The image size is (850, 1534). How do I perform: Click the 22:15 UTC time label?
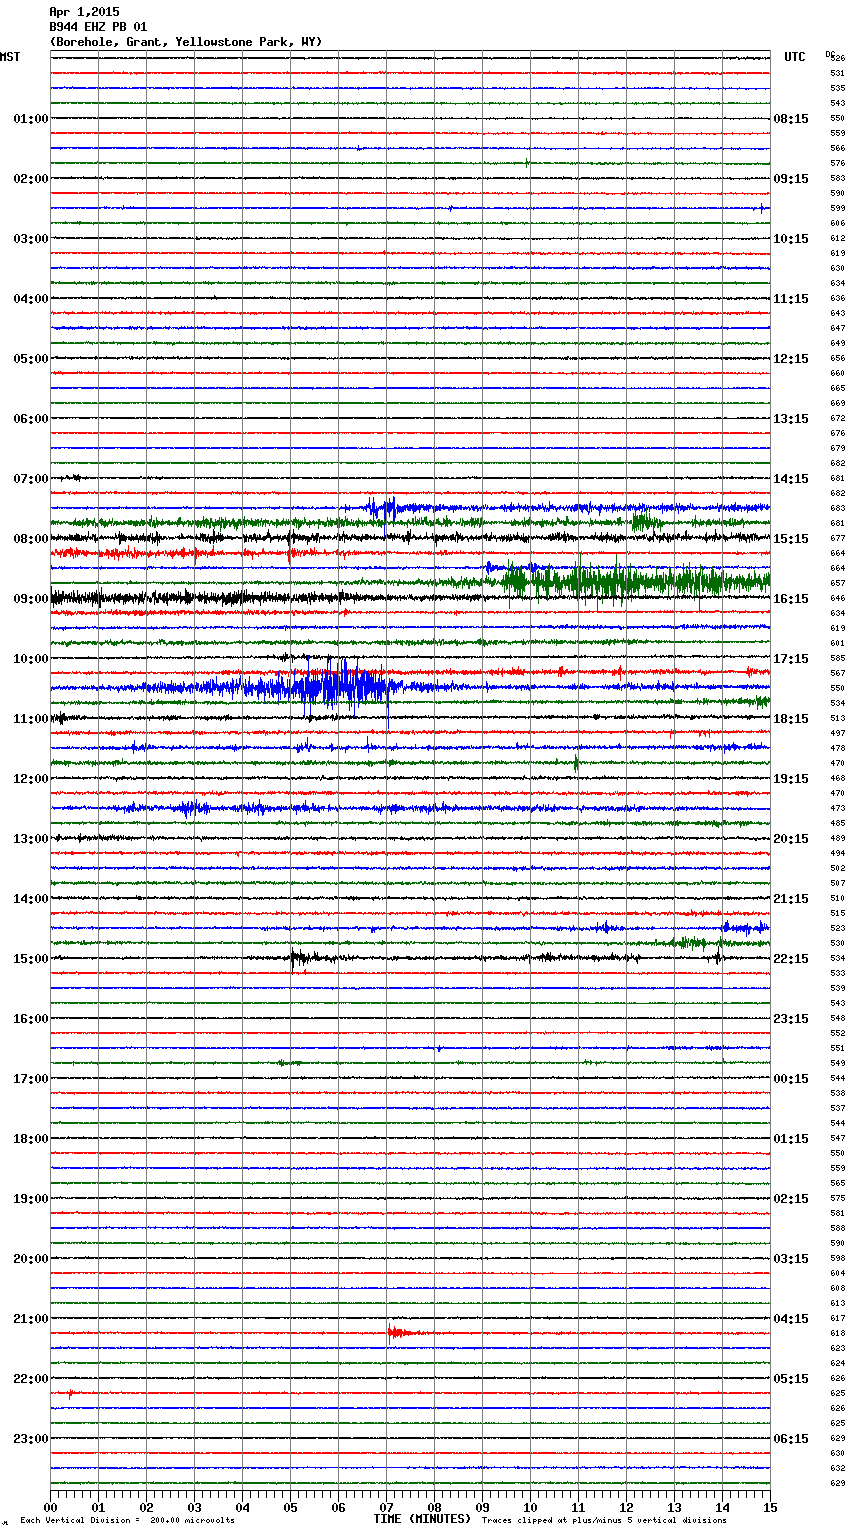(x=791, y=959)
